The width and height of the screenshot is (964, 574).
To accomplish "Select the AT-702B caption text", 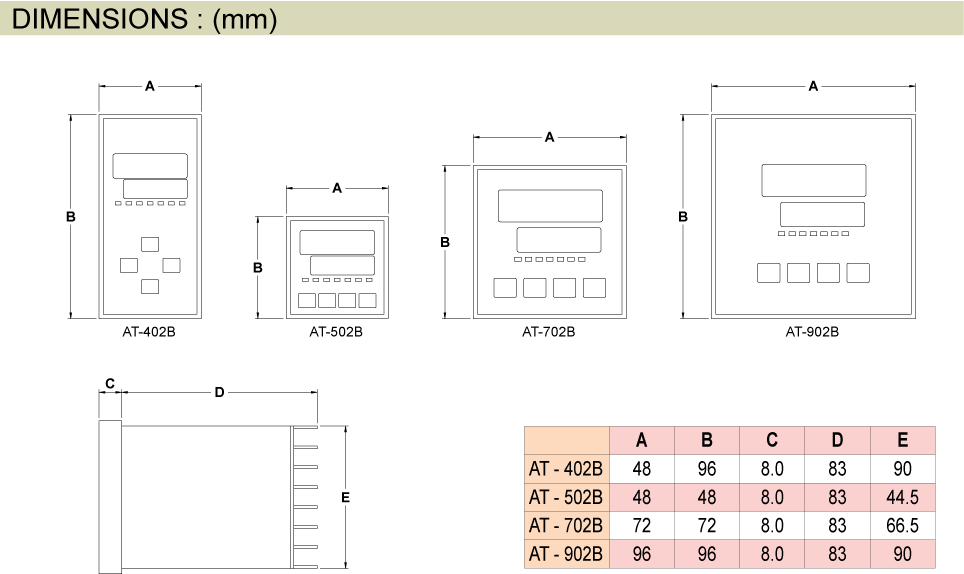I will 548,332.
